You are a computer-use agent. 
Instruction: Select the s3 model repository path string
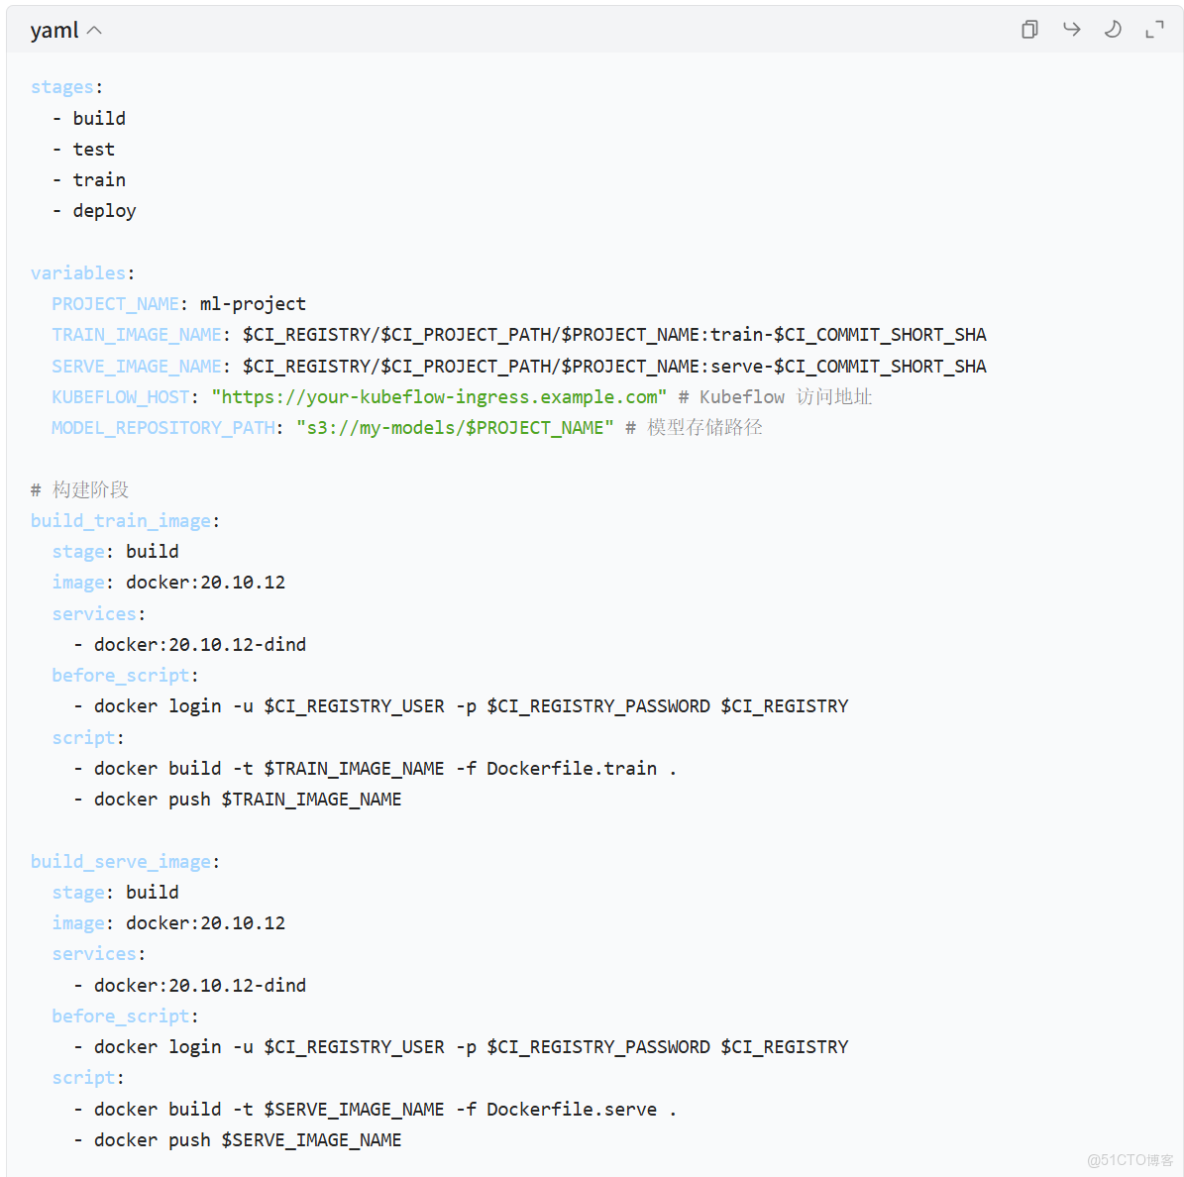pos(455,427)
